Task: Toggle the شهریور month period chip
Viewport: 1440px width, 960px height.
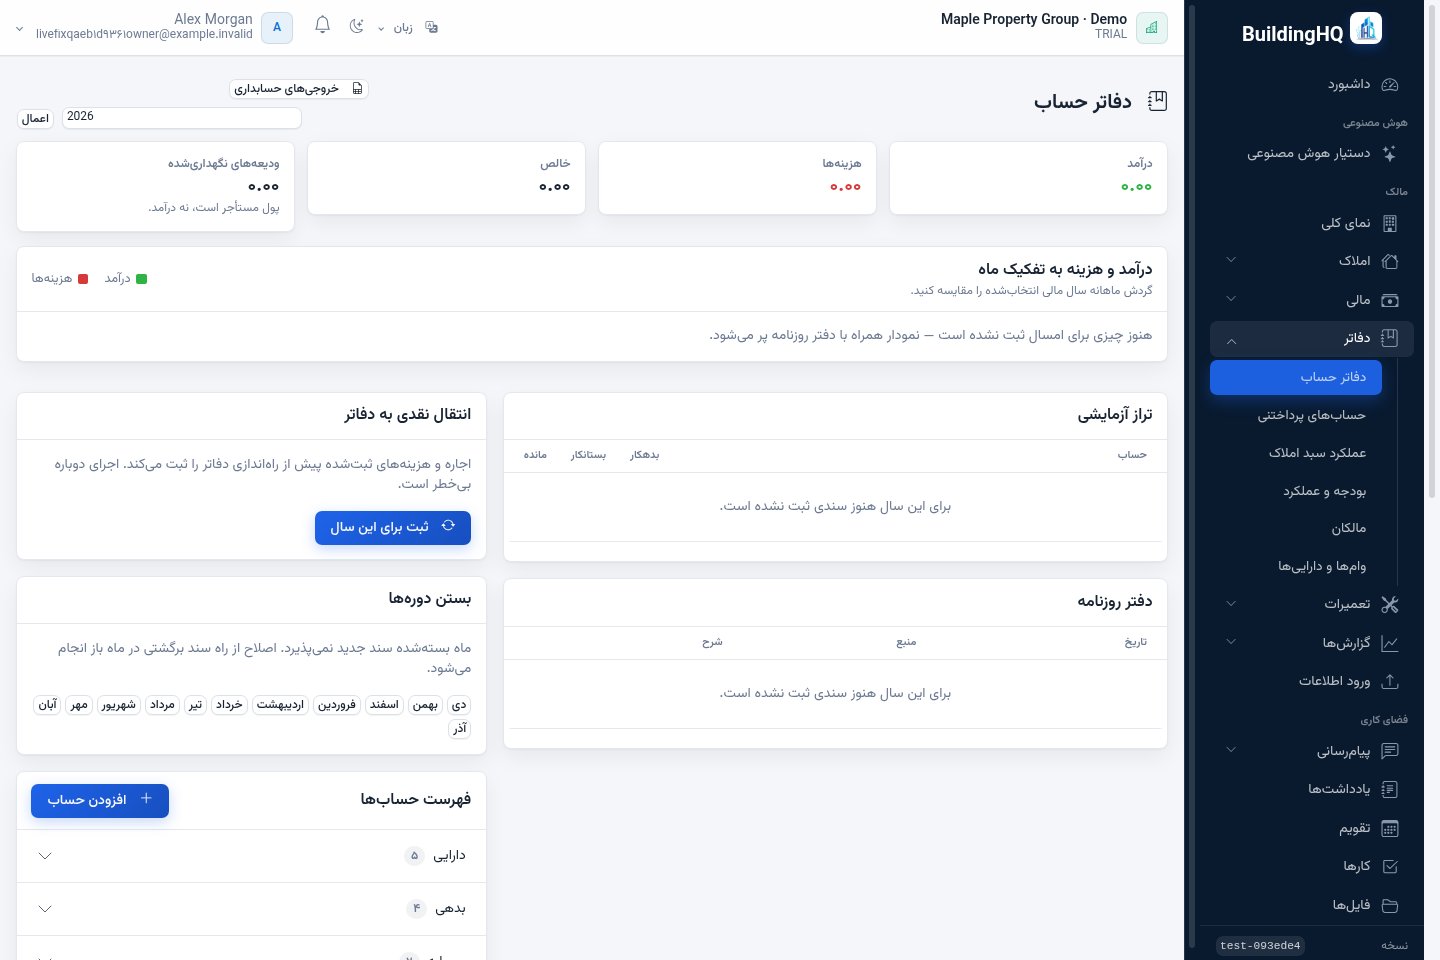Action: pos(118,705)
